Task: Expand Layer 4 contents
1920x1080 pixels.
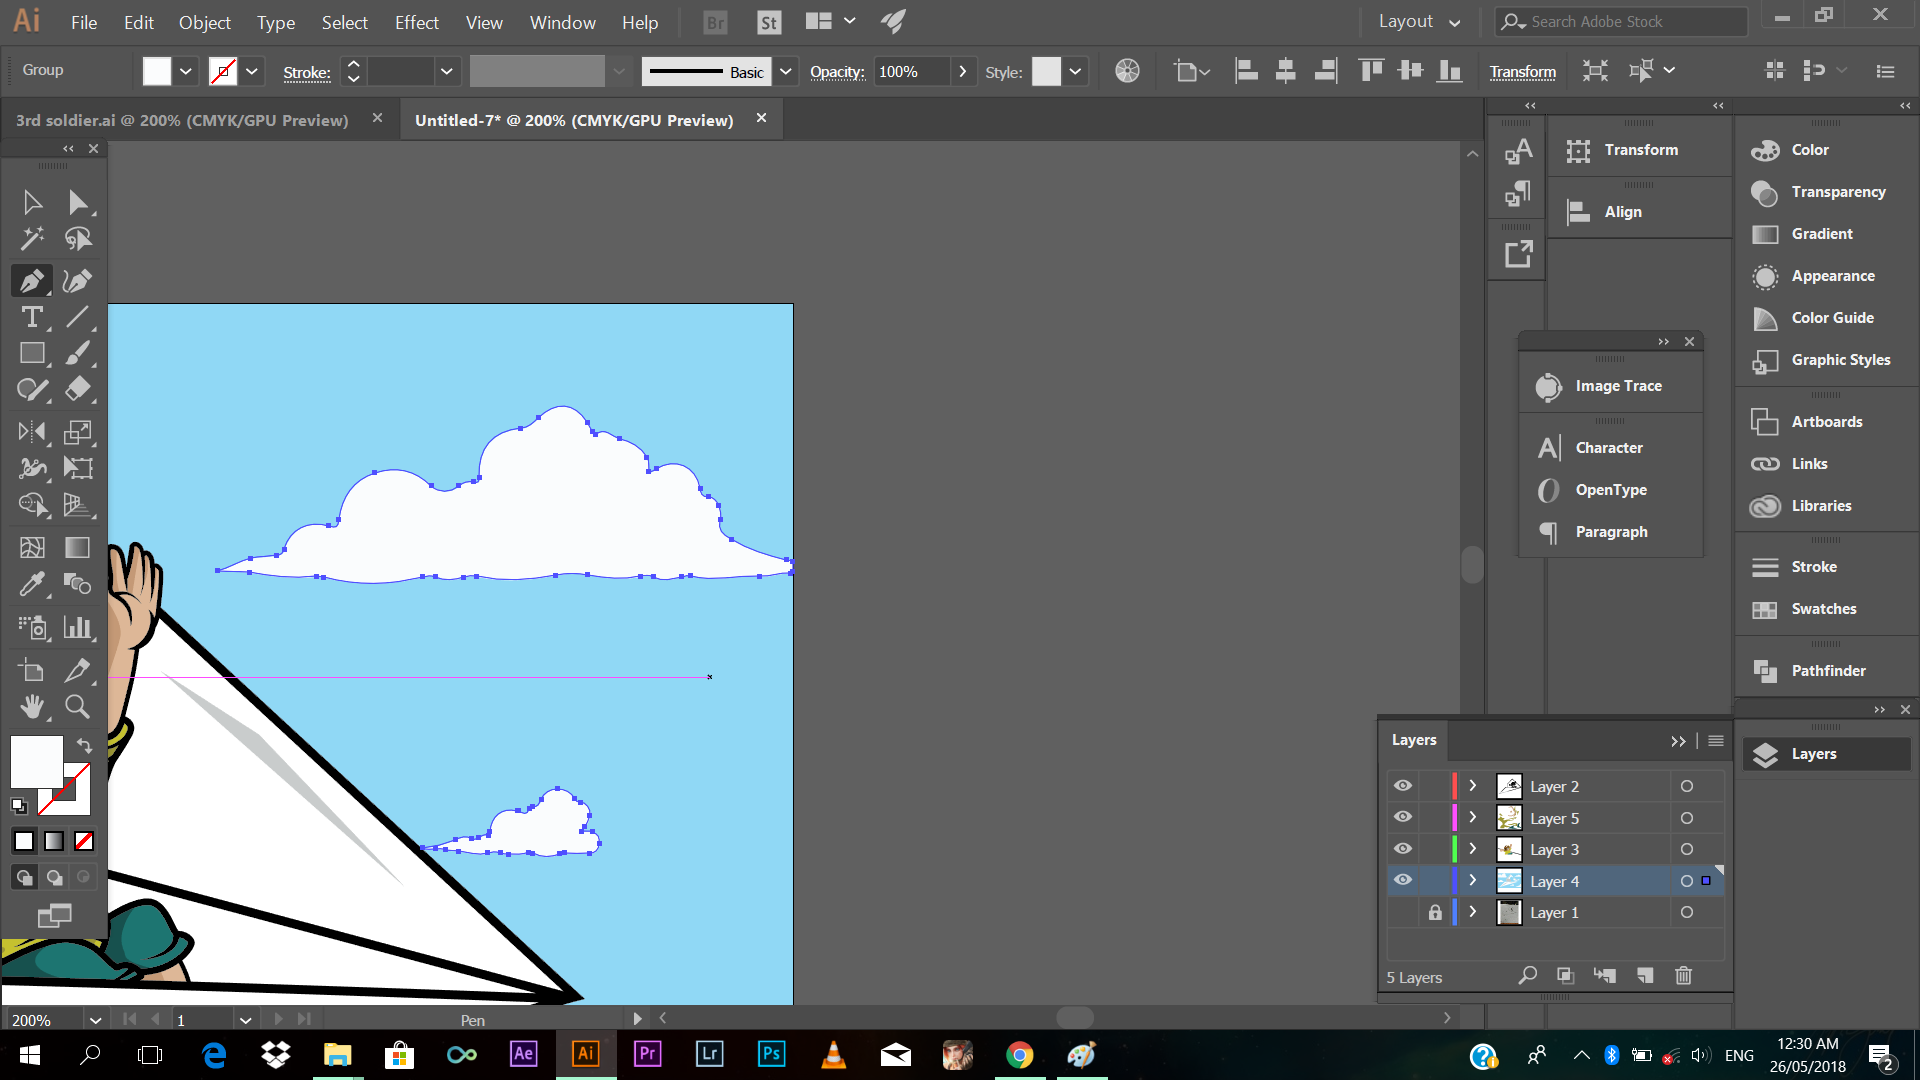Action: tap(1472, 880)
